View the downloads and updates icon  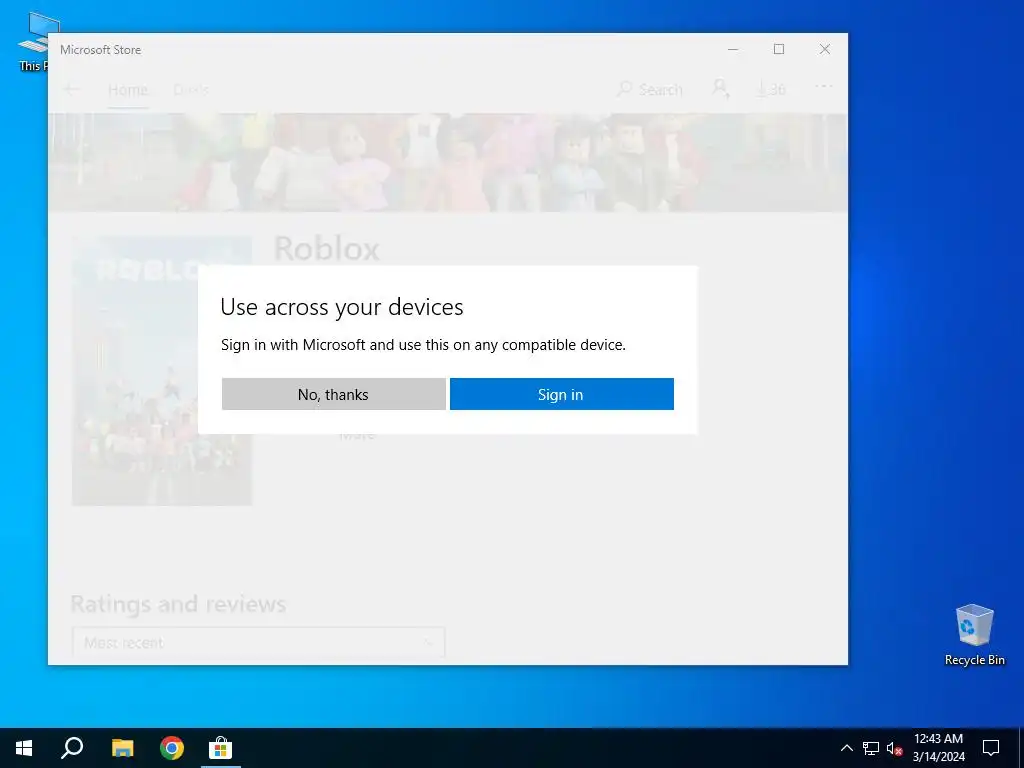coord(771,89)
